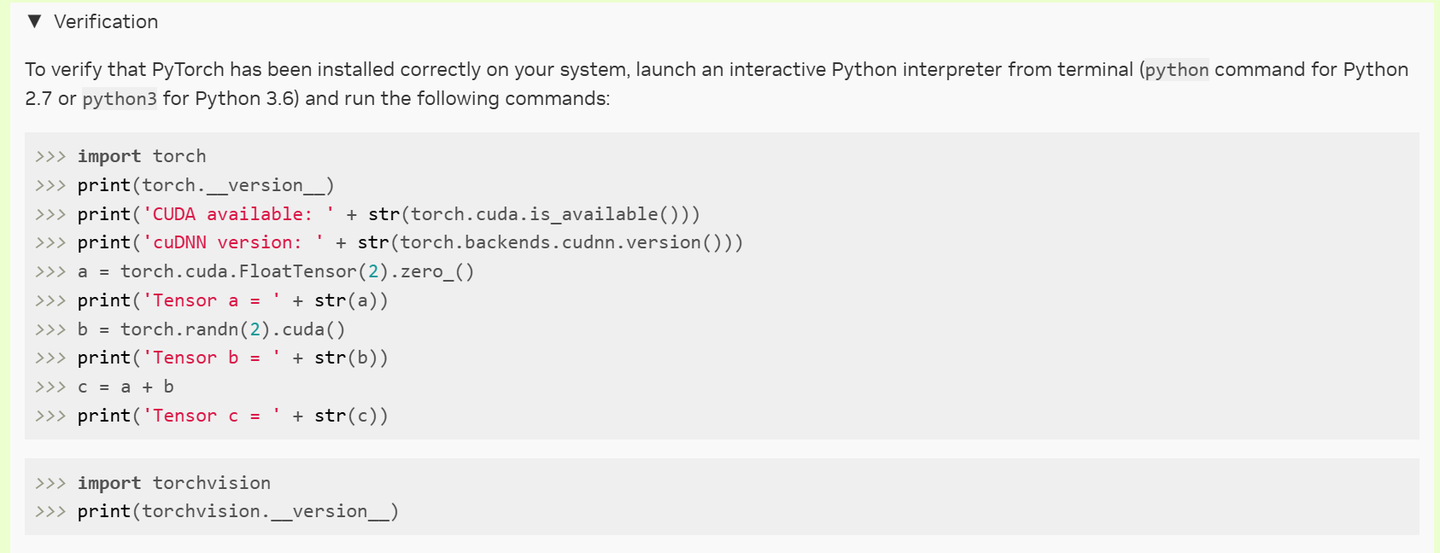
Task: Click the print(torch.__version__) line
Action: click(205, 185)
